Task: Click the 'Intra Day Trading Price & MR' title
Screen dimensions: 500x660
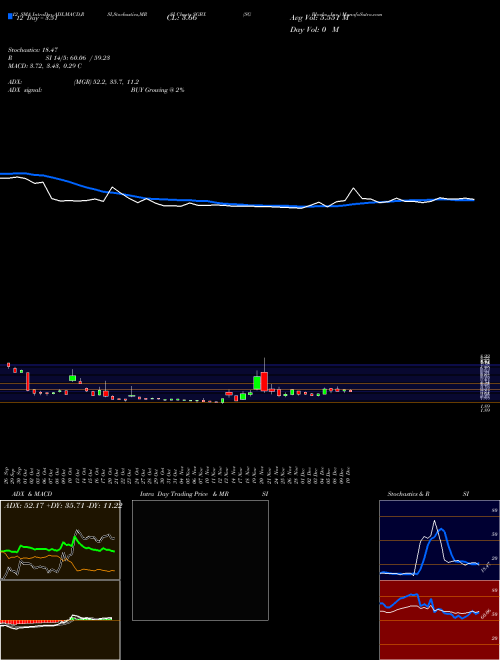Action: click(x=184, y=494)
